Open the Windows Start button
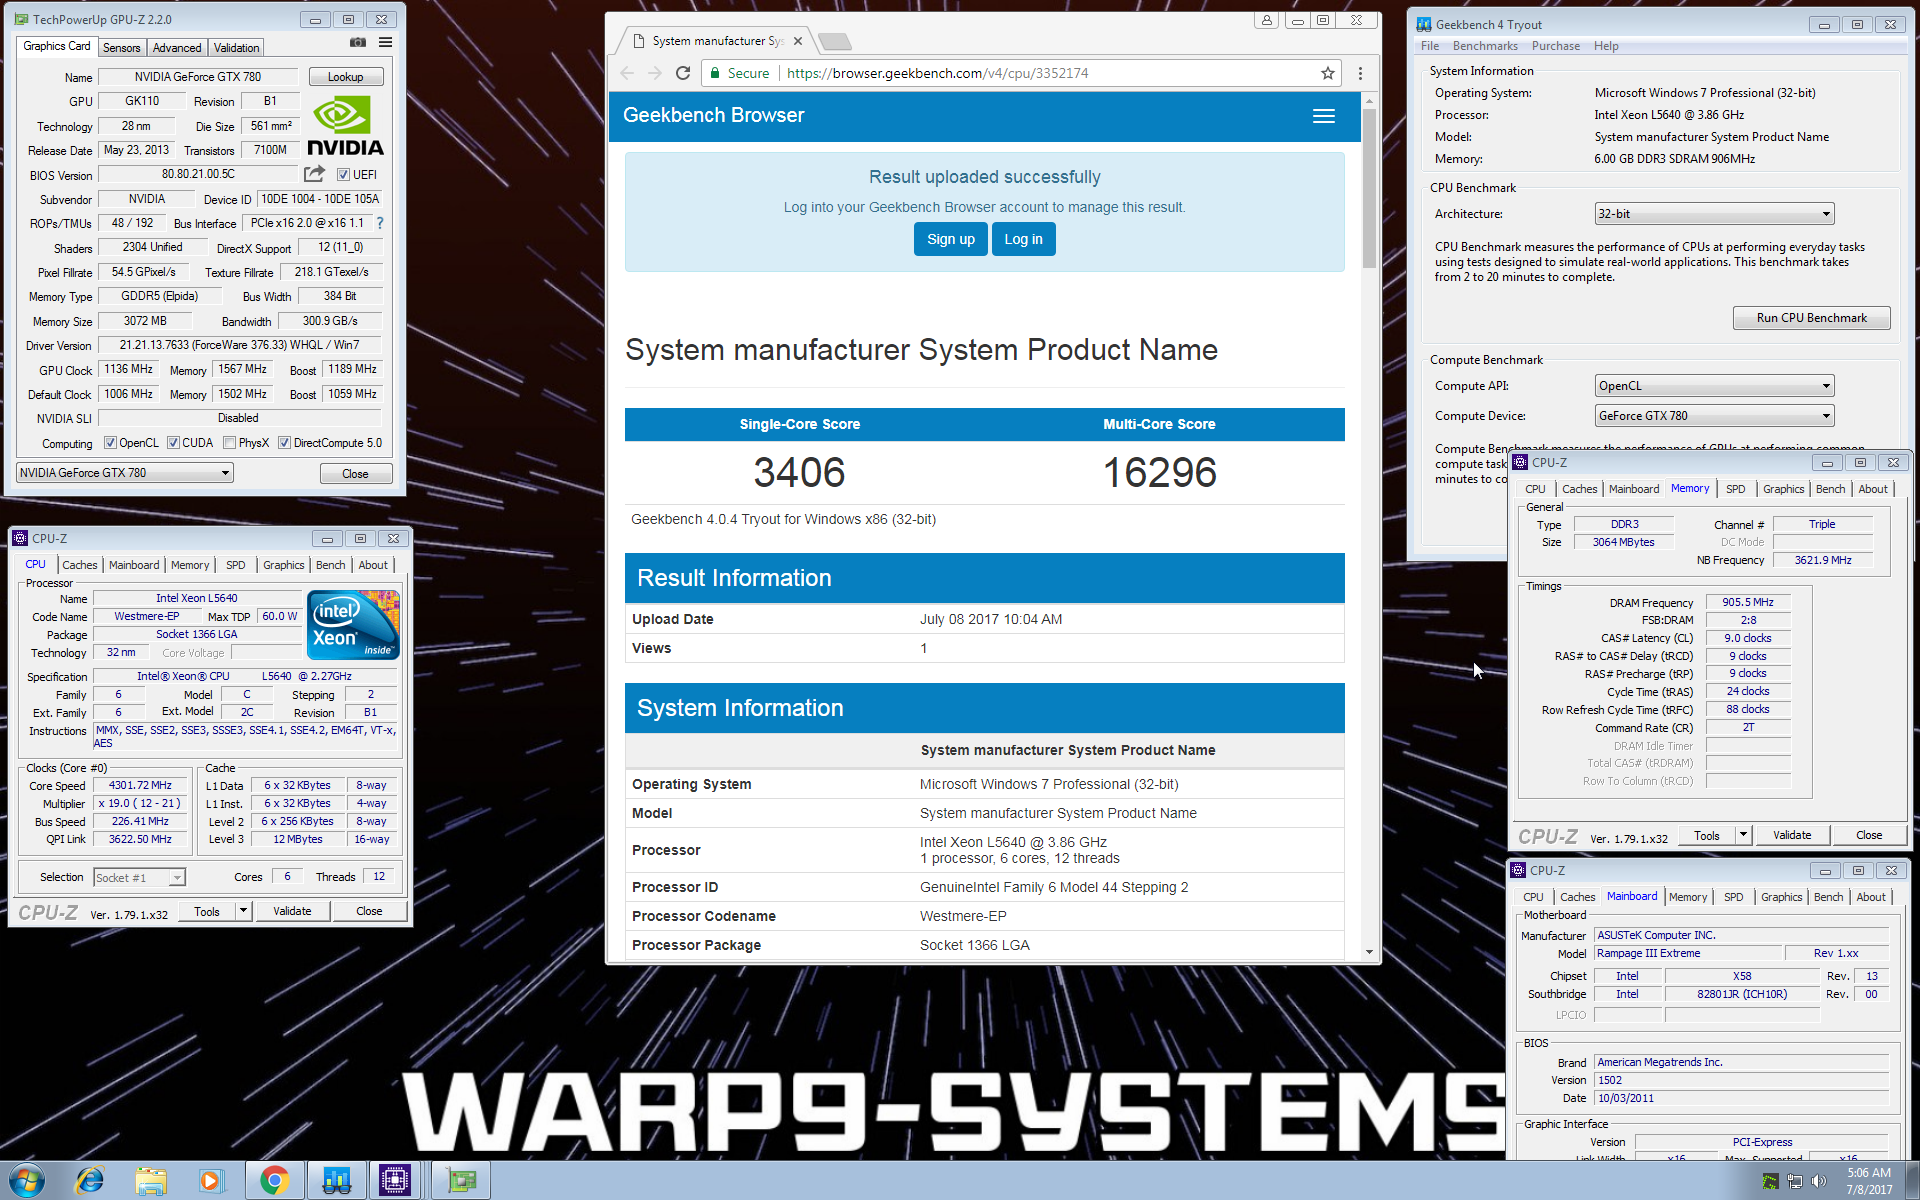This screenshot has height=1200, width=1920. tap(27, 1181)
